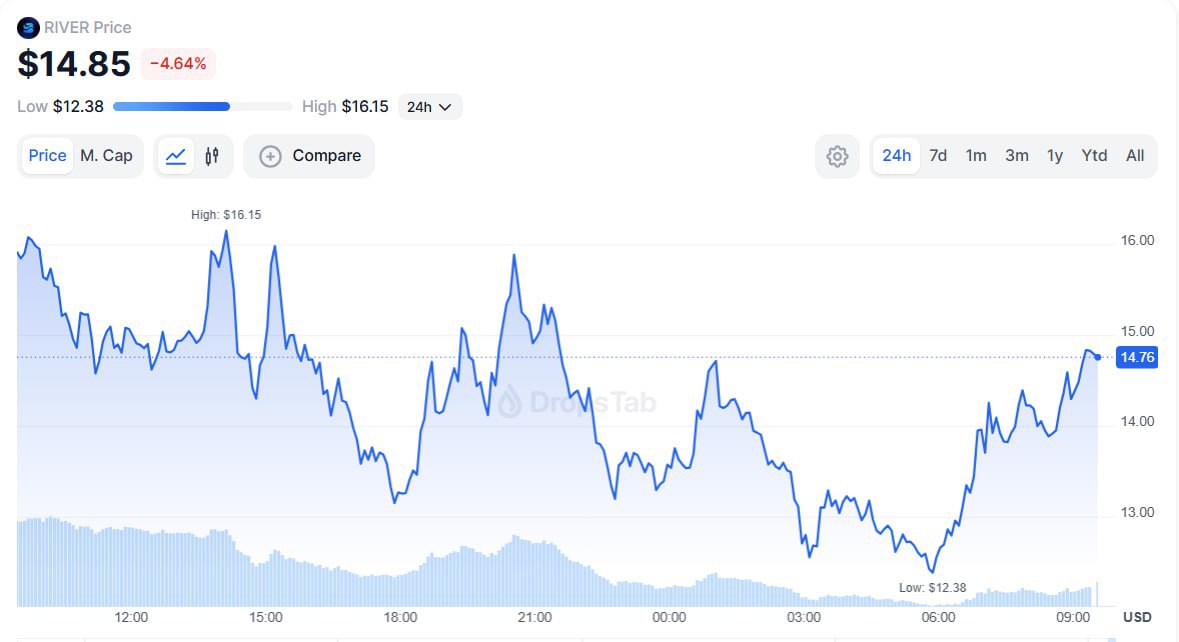This screenshot has height=642, width=1179.
Task: Choose the Ytd timeframe
Action: pos(1095,156)
